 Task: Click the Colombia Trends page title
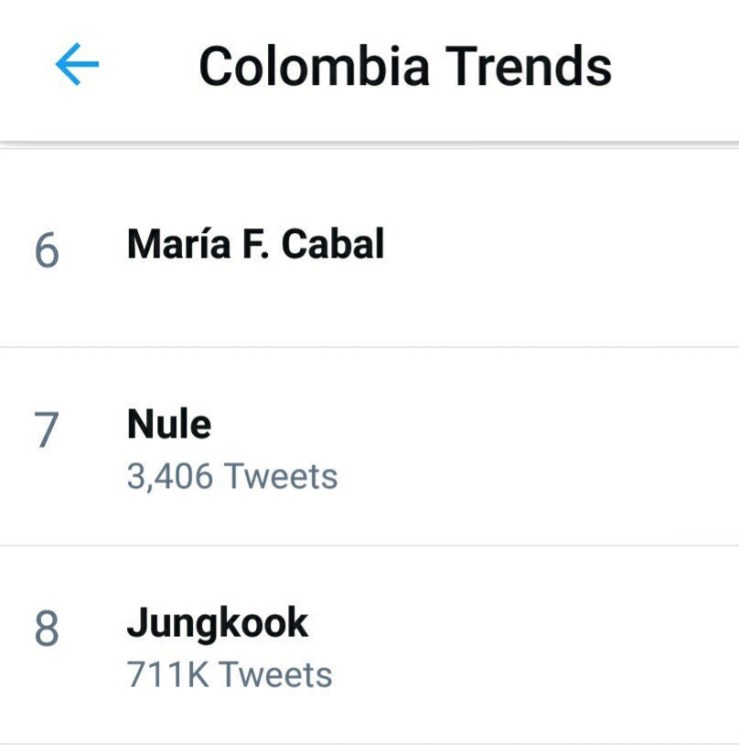pos(404,67)
